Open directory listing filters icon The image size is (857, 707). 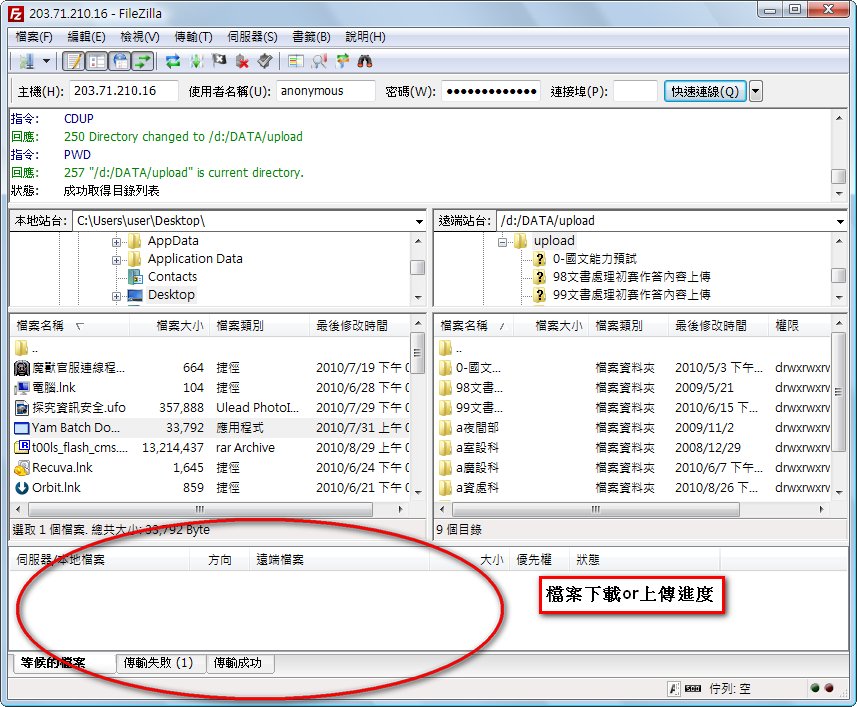pyautogui.click(x=296, y=61)
